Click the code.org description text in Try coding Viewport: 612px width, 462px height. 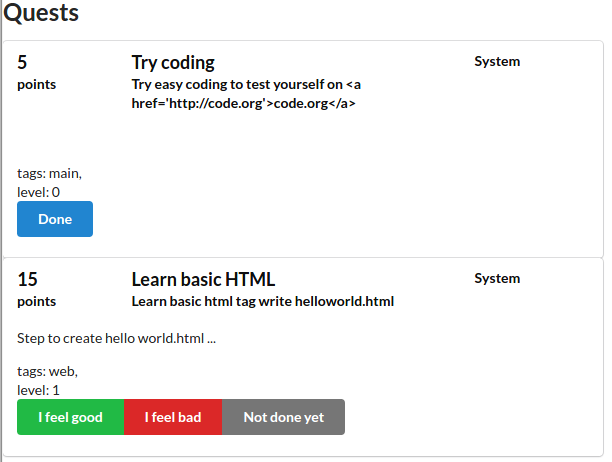click(246, 93)
